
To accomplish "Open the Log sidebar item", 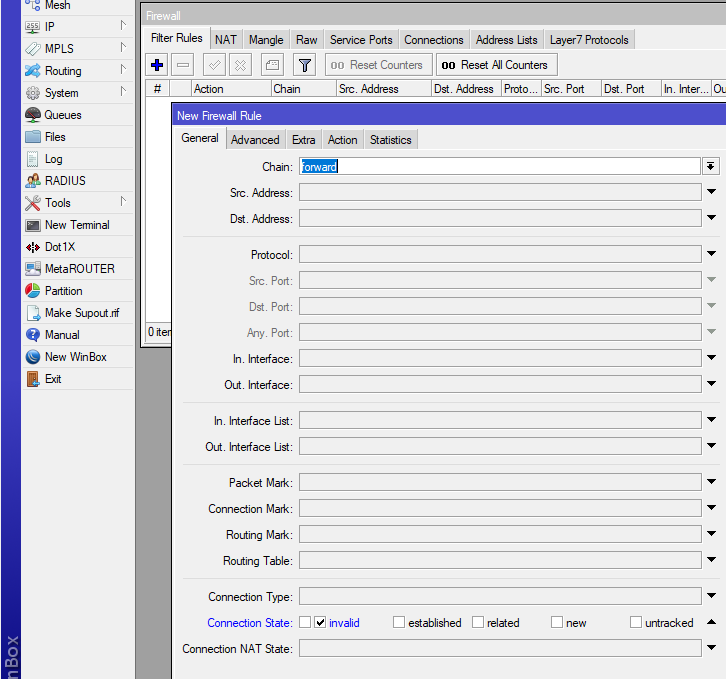I will click(53, 159).
